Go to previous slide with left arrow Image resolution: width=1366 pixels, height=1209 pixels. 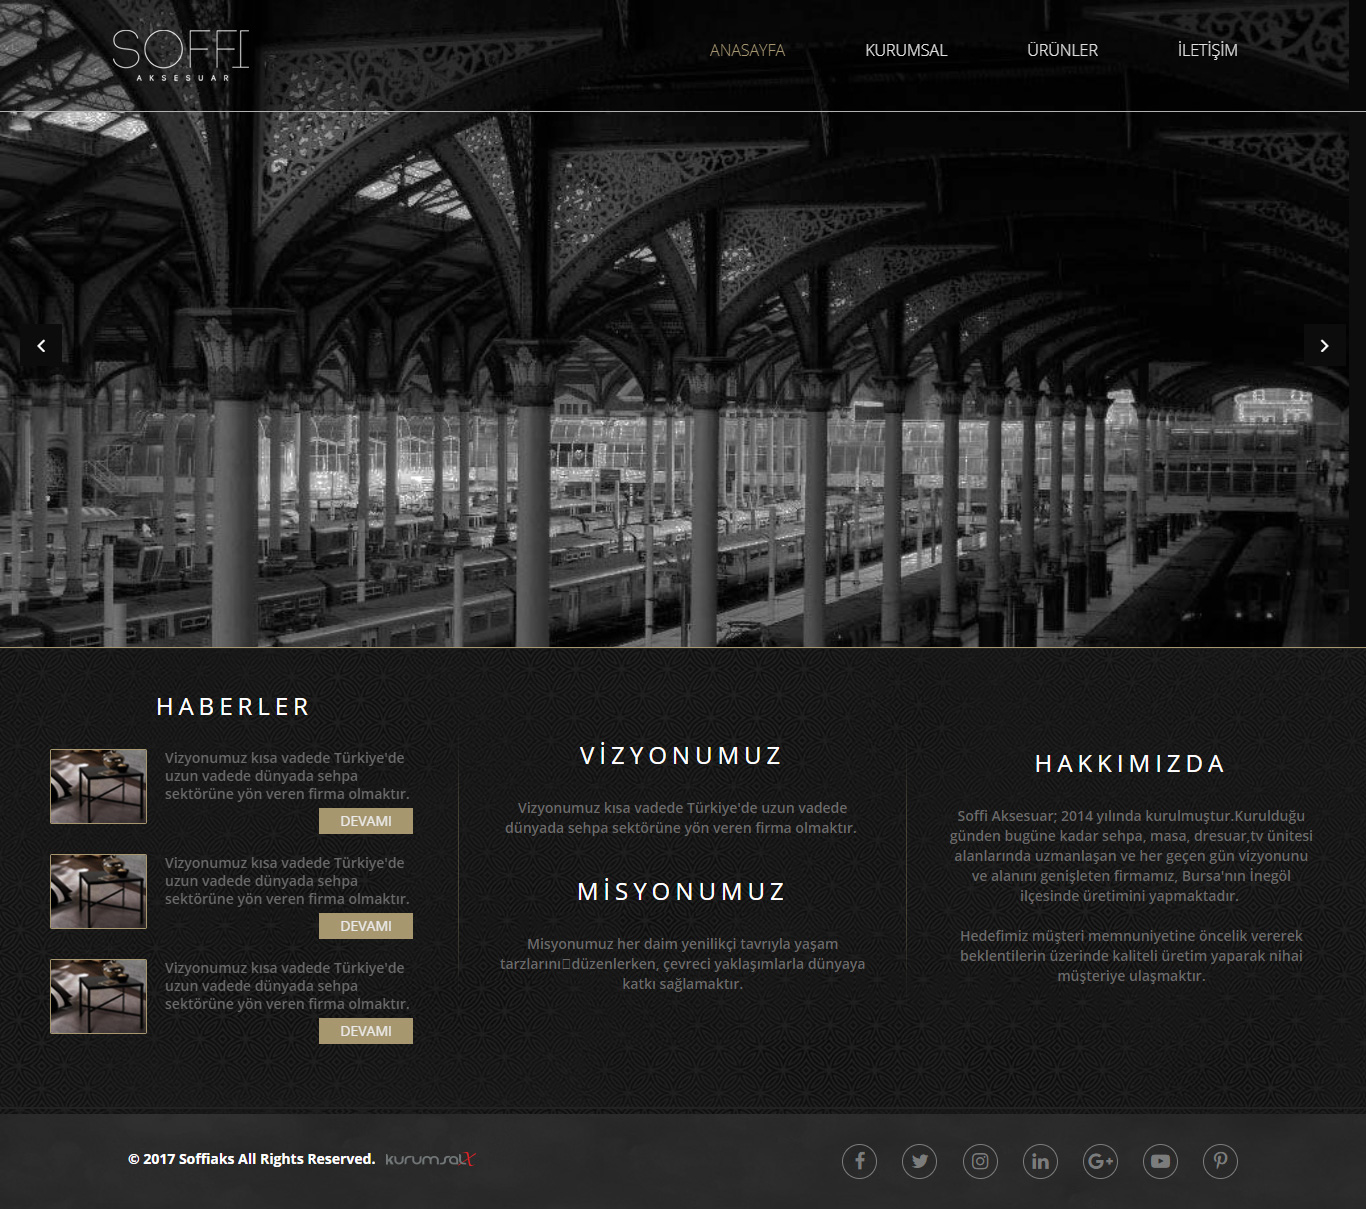click(x=41, y=346)
